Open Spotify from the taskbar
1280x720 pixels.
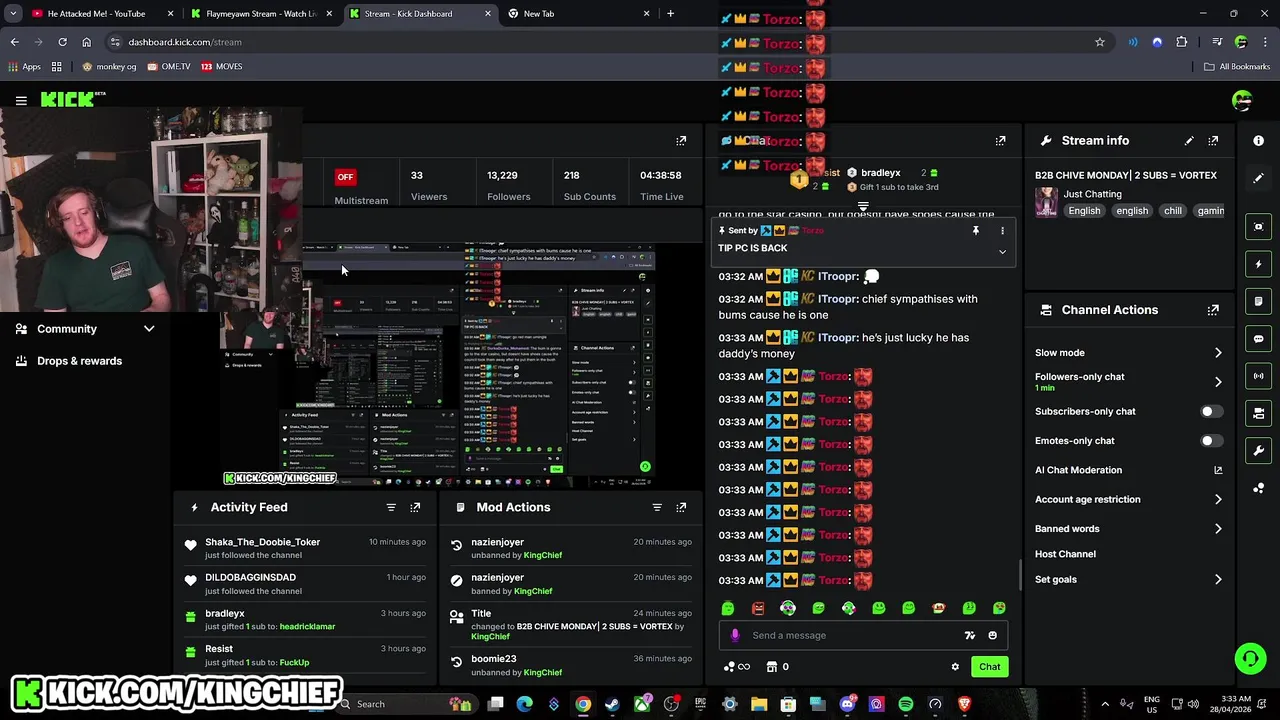906,704
